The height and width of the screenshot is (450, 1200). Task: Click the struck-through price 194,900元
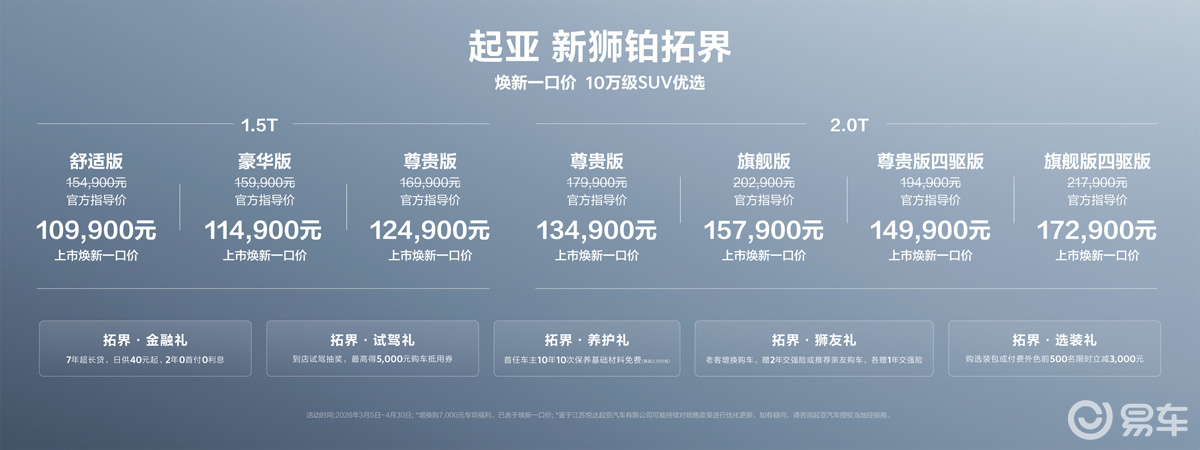(x=930, y=183)
